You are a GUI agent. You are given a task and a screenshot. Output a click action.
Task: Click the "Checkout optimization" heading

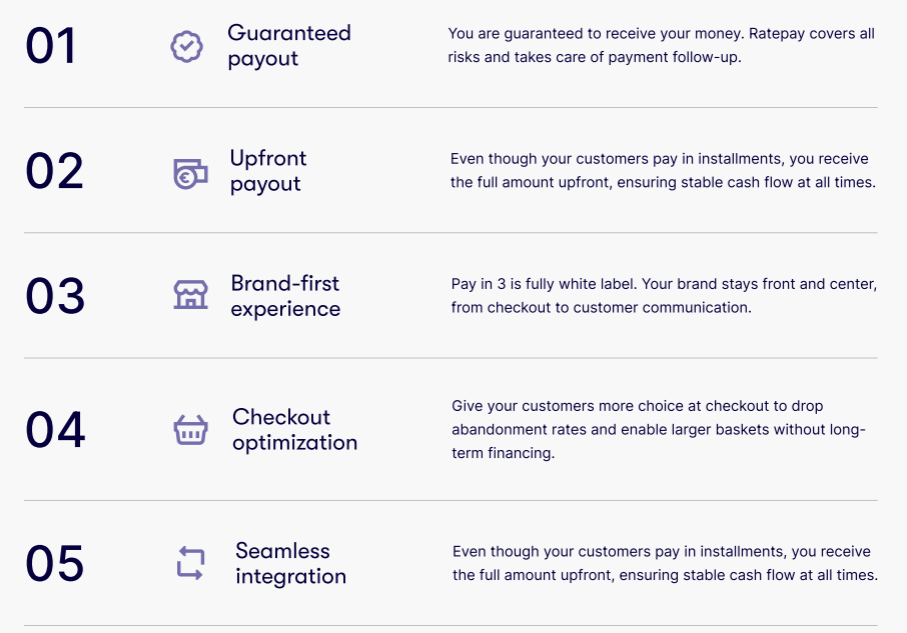click(294, 429)
